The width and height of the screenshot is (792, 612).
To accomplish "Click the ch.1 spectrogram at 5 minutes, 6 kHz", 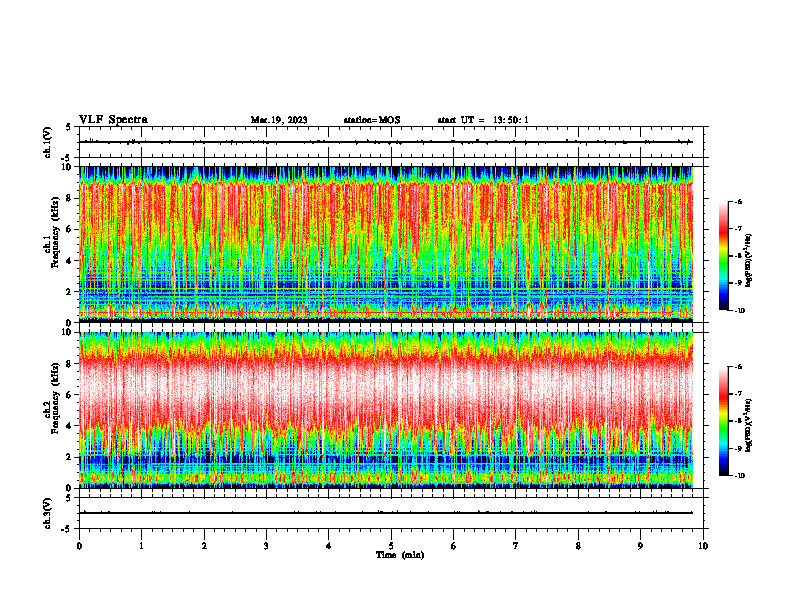I will (391, 229).
